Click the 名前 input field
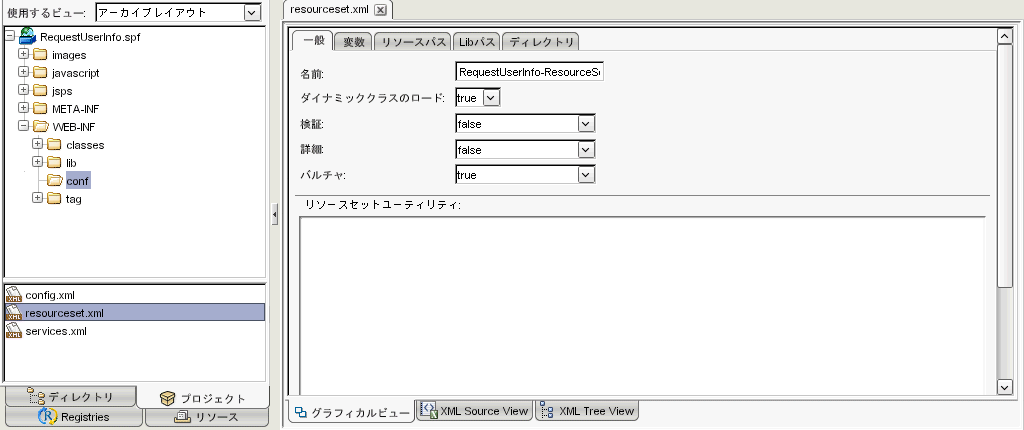1024x430 pixels. (530, 72)
